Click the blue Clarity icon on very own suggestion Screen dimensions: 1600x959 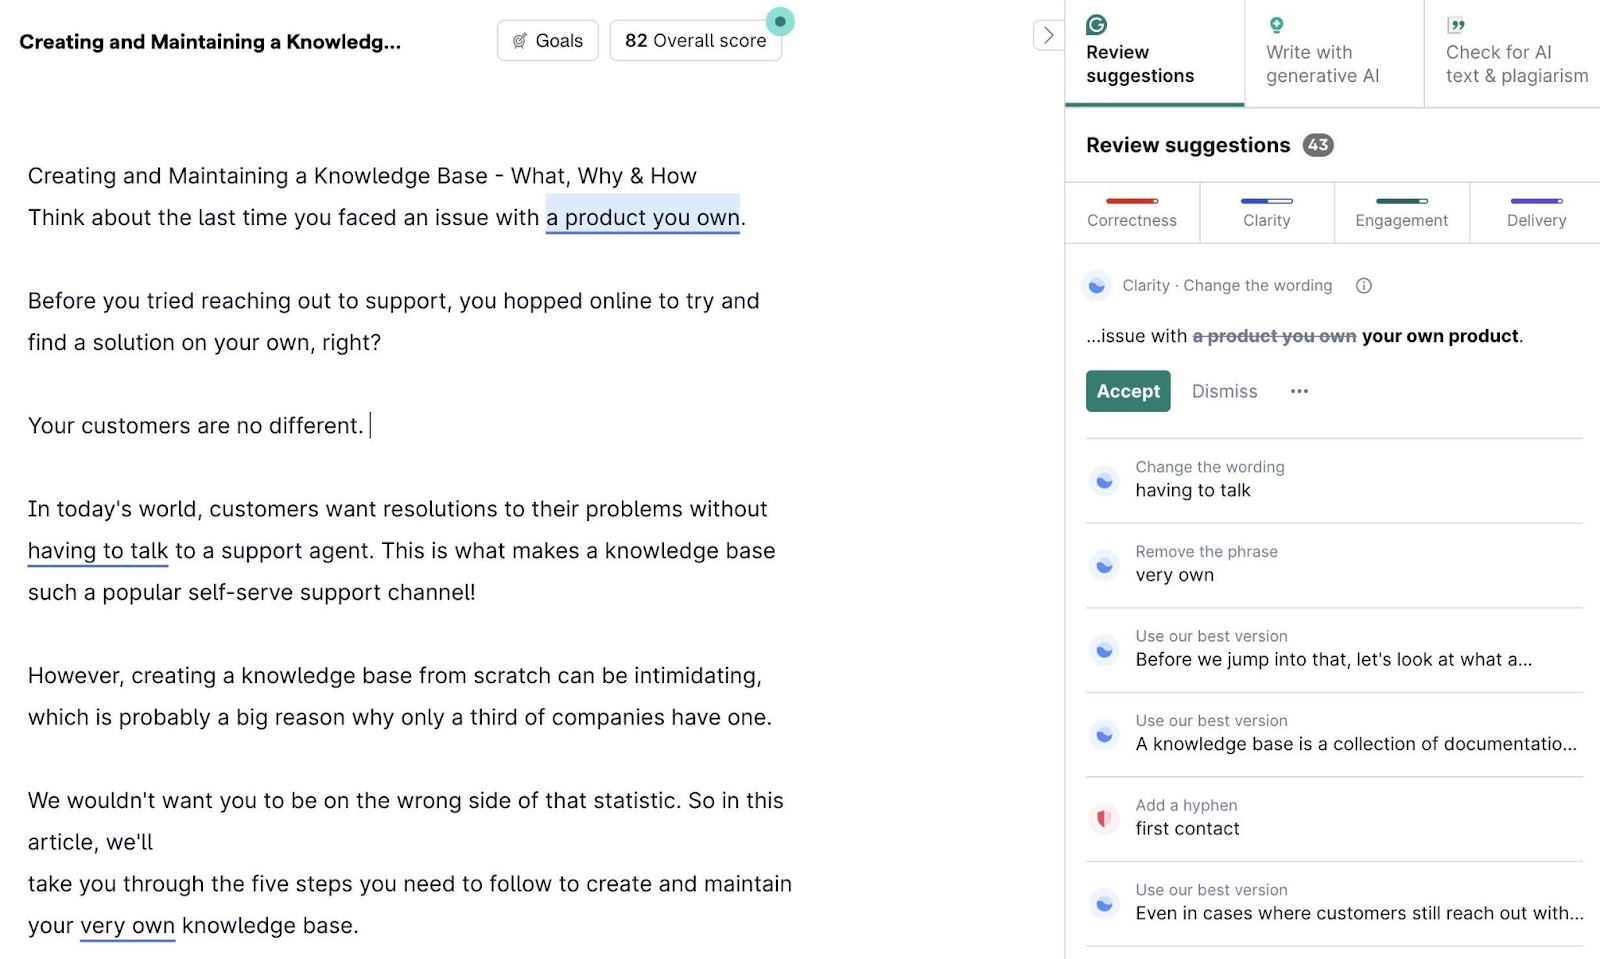(1103, 565)
